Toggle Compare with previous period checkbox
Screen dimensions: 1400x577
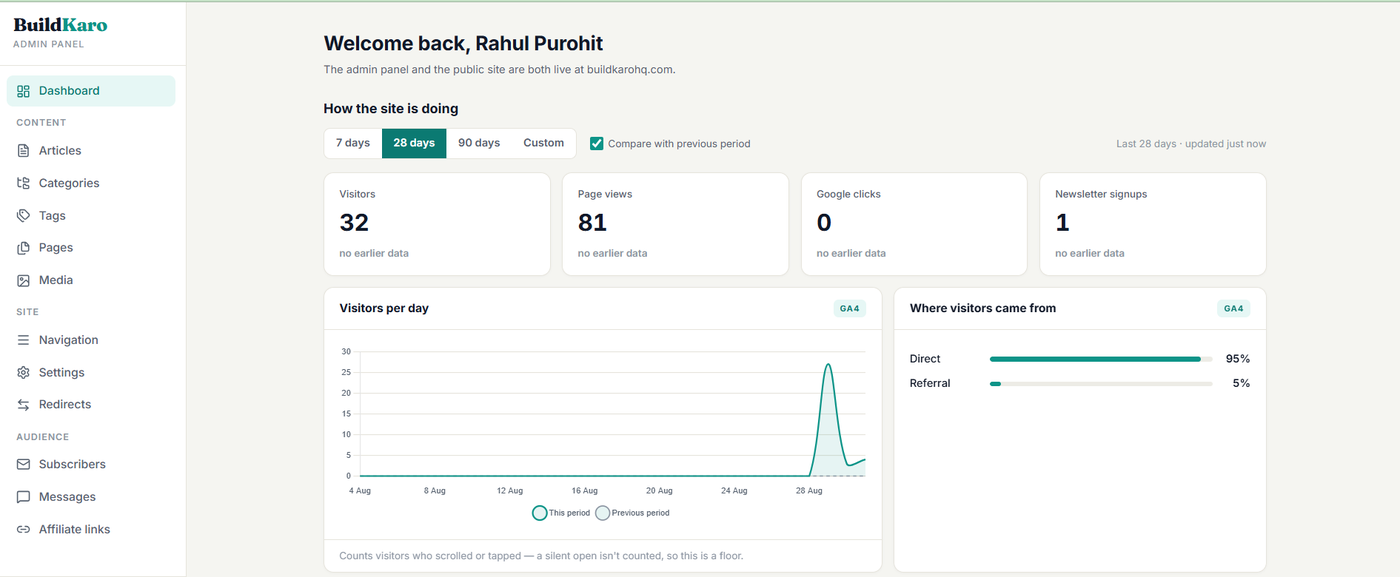pos(597,144)
